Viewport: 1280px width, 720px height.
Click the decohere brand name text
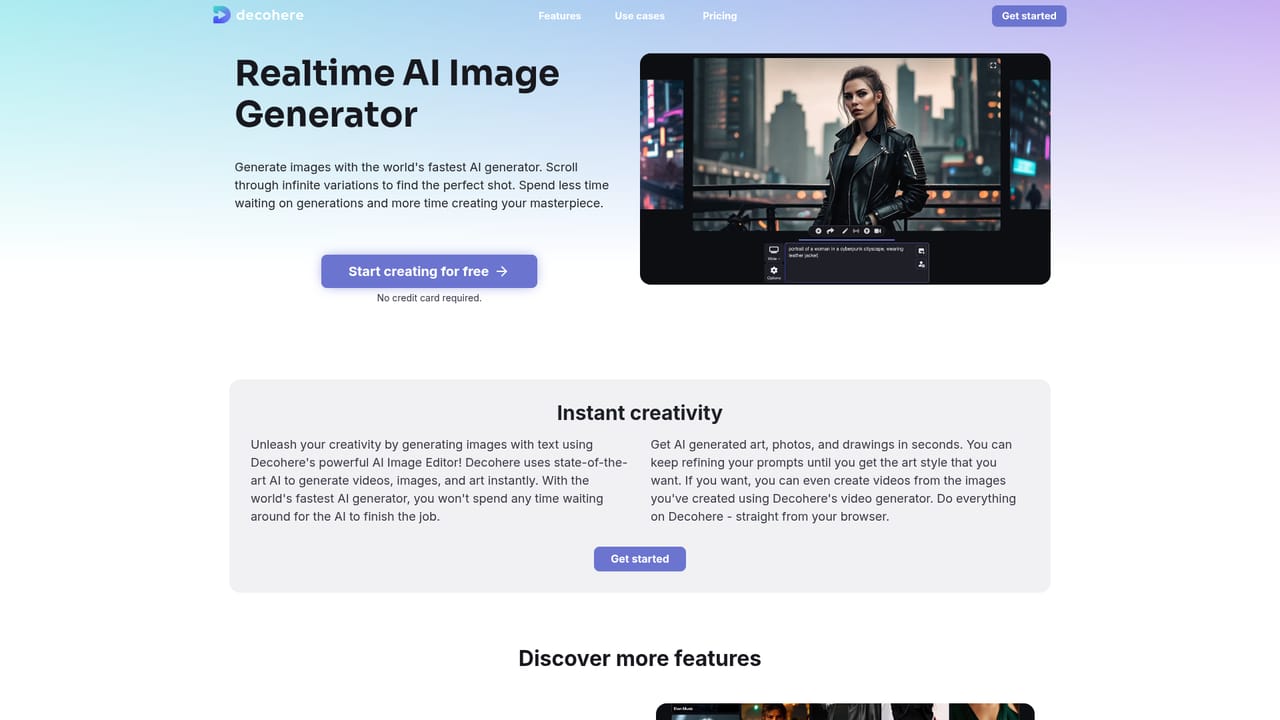click(270, 15)
